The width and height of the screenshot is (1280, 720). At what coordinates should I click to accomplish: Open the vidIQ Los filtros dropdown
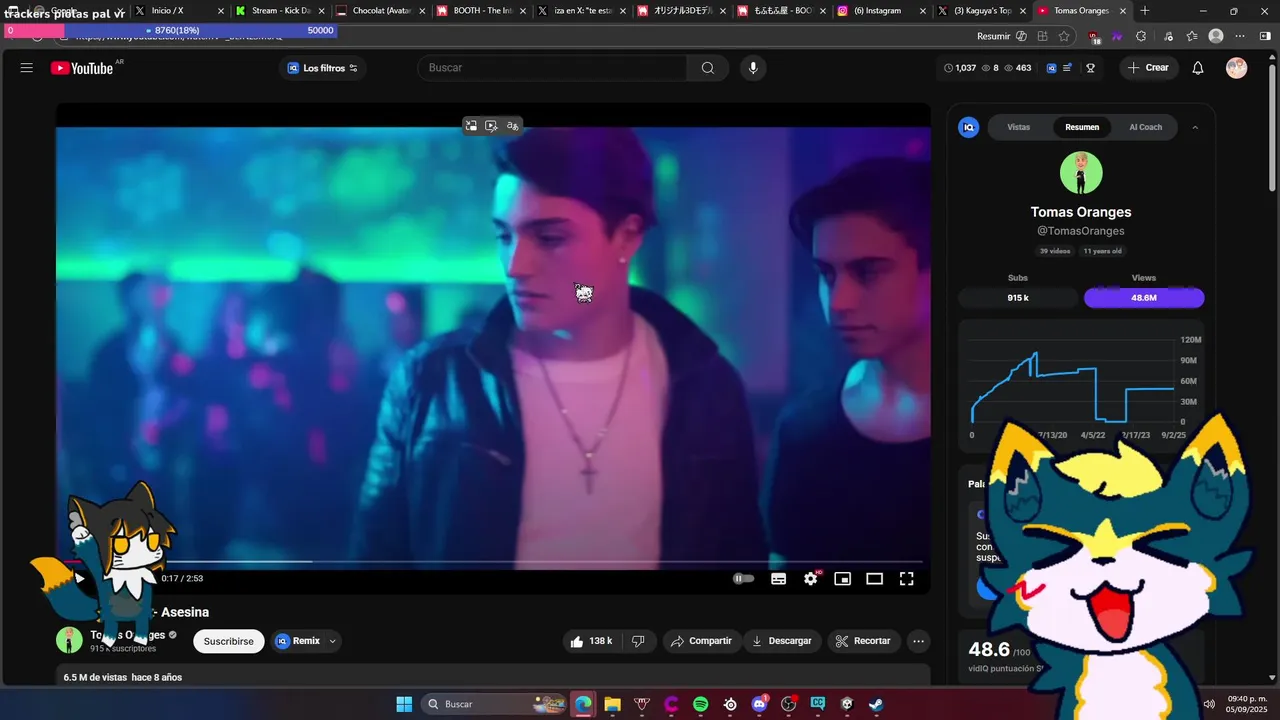(x=323, y=68)
